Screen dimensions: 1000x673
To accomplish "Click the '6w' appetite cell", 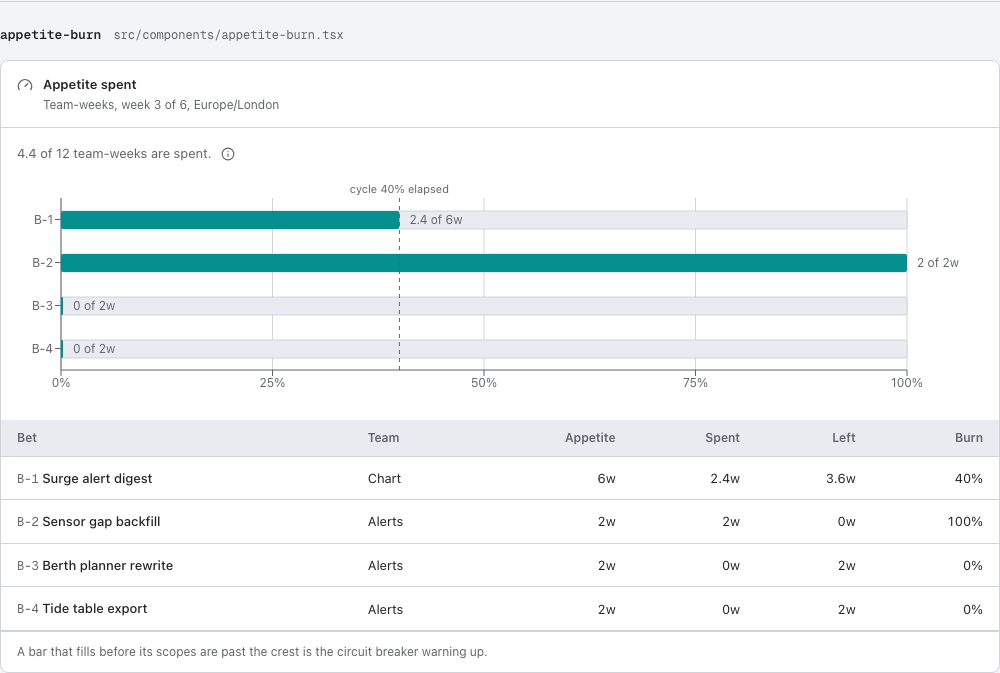I will (x=607, y=478).
